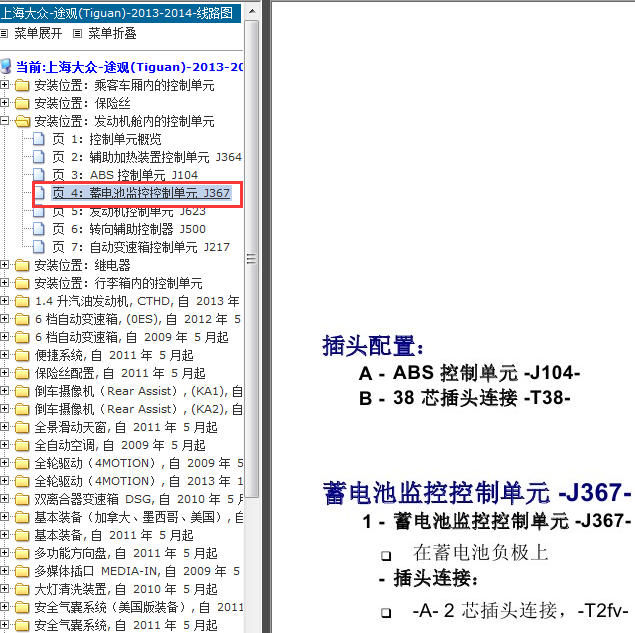Expand 全景滑动天窗 folder

click(4, 426)
